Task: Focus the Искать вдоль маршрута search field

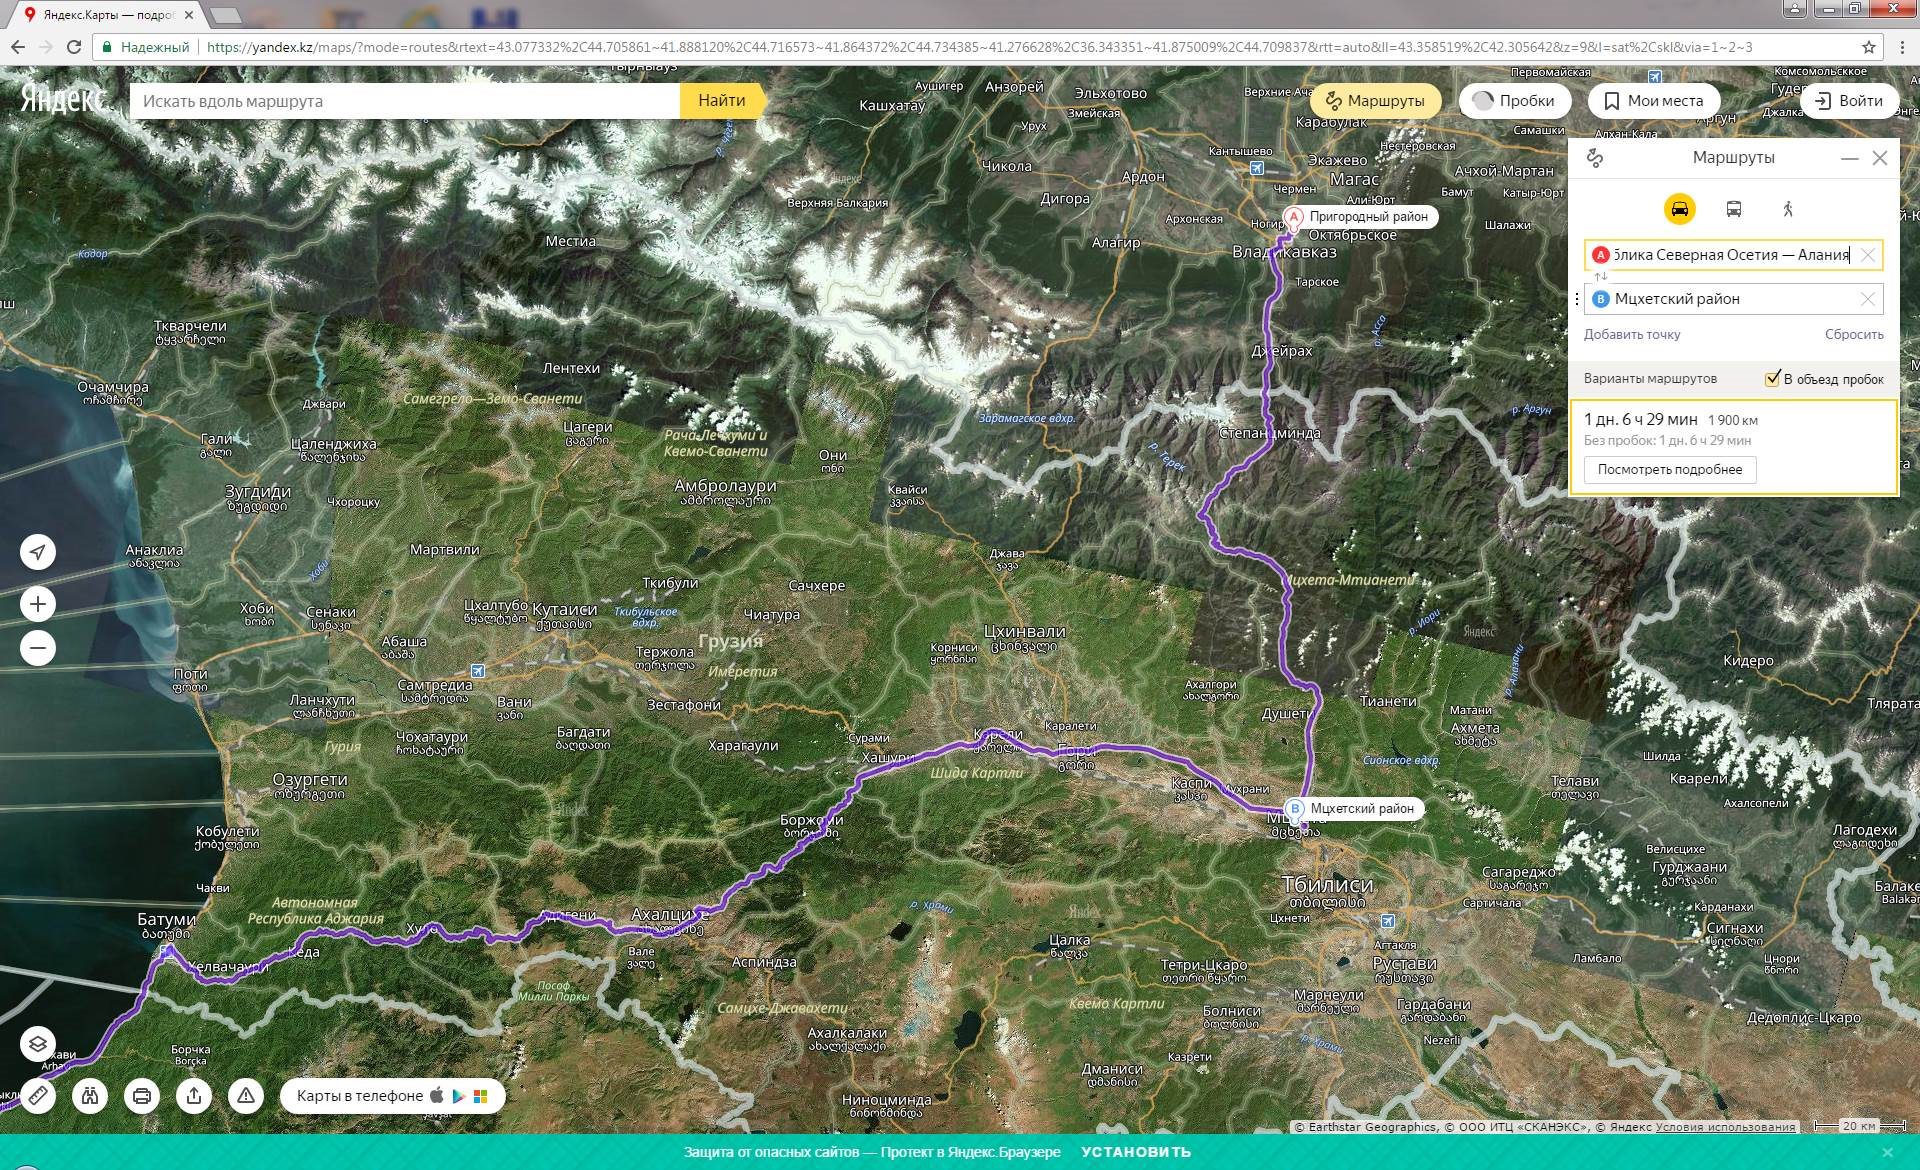Action: point(405,101)
